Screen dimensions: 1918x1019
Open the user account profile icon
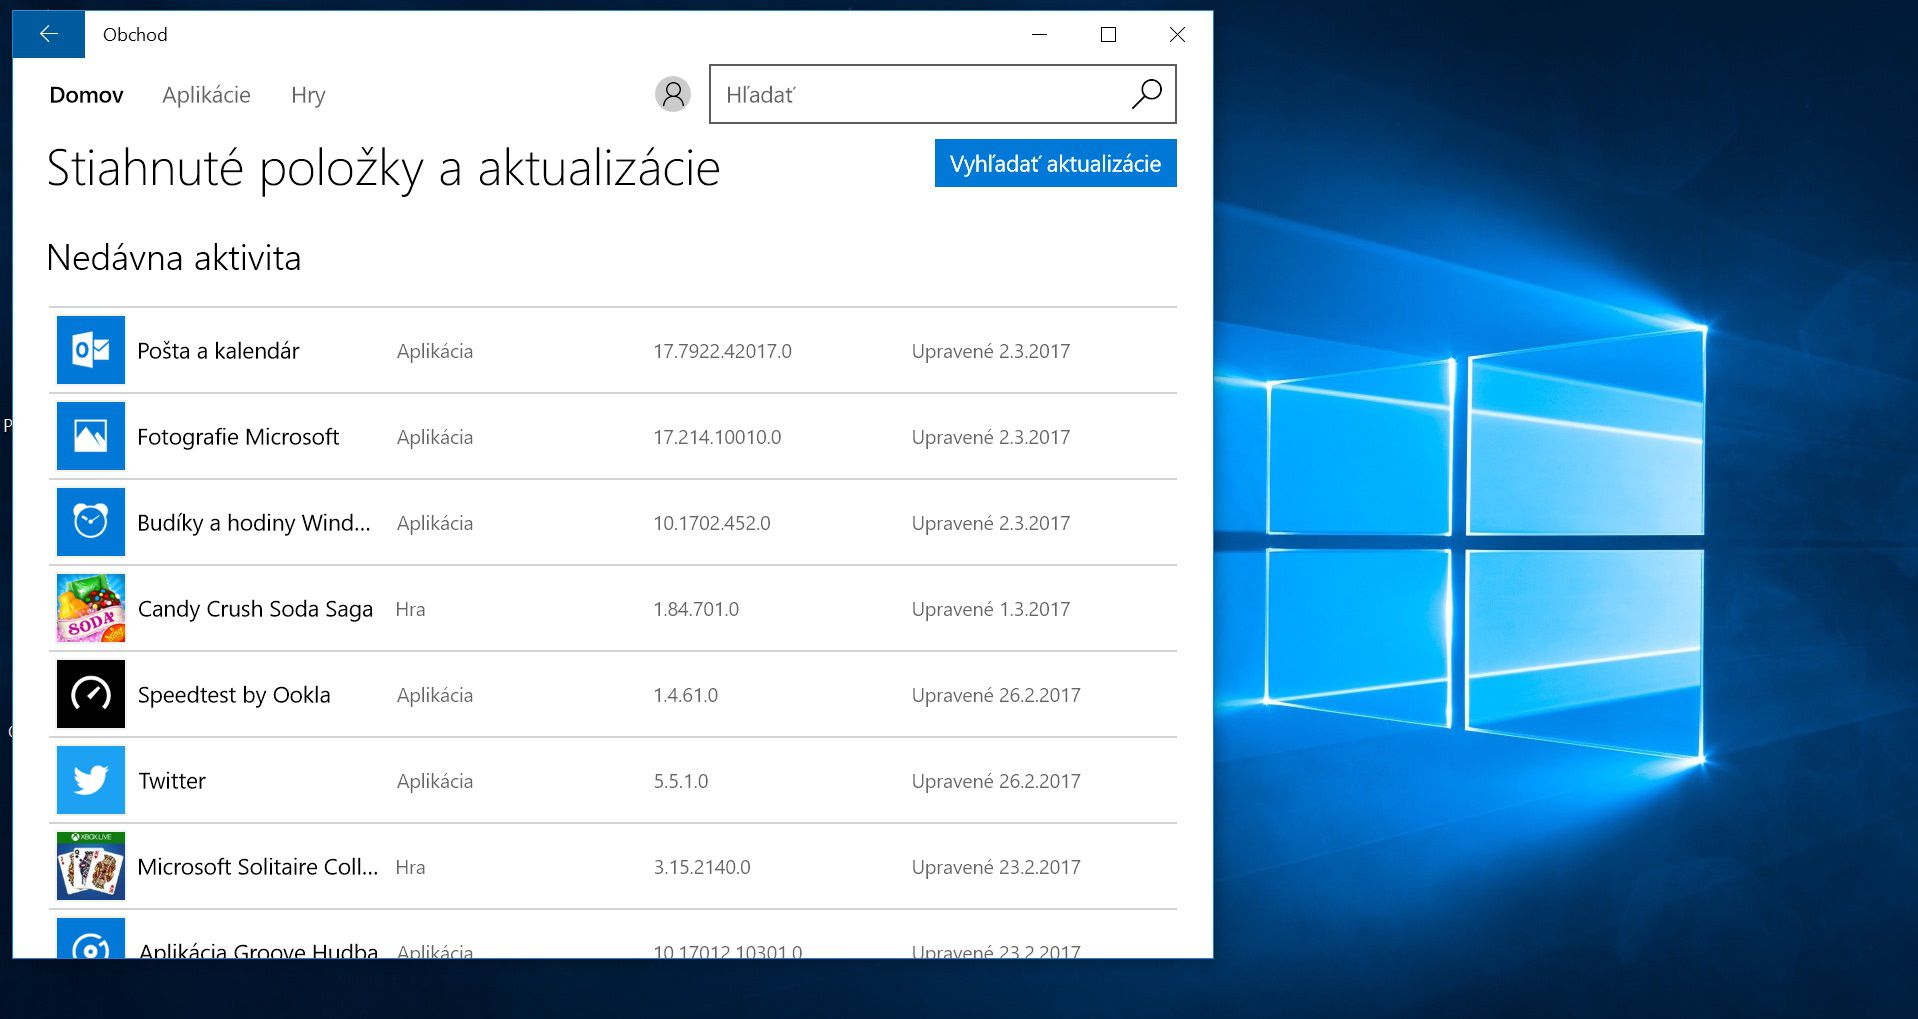point(673,94)
